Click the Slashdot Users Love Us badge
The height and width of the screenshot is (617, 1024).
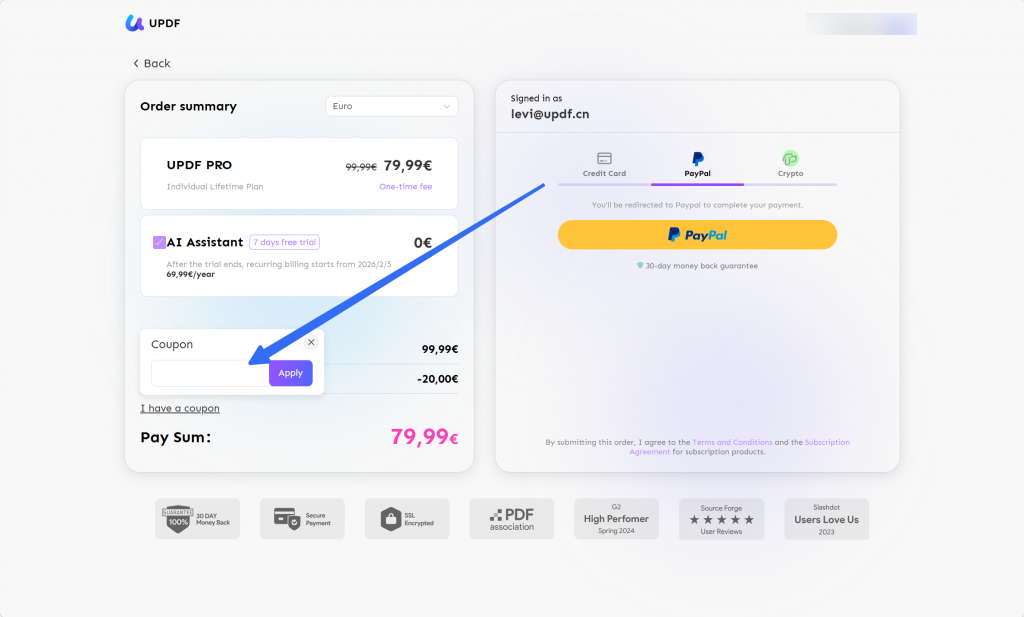[827, 519]
